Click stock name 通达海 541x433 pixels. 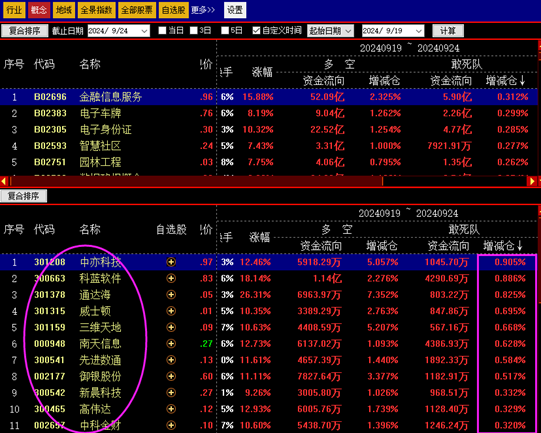point(95,295)
